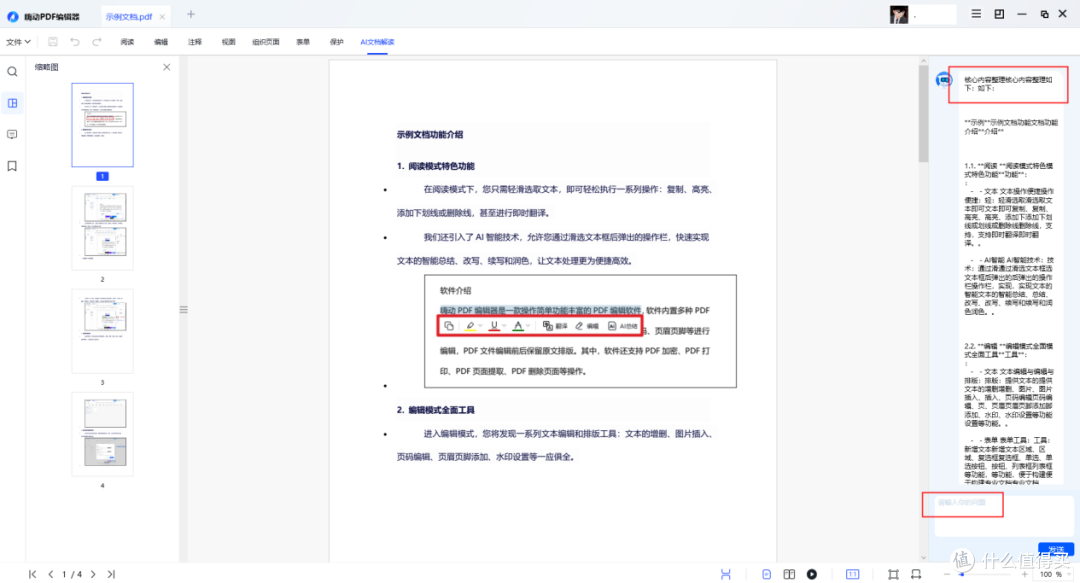Jump to the last page
The width and height of the screenshot is (1080, 583).
coord(111,574)
